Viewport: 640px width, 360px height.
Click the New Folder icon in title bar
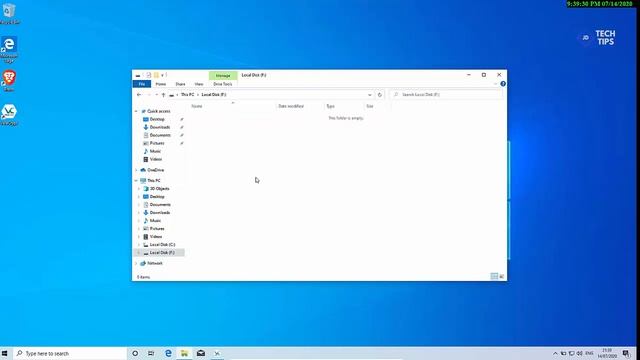tap(156, 75)
